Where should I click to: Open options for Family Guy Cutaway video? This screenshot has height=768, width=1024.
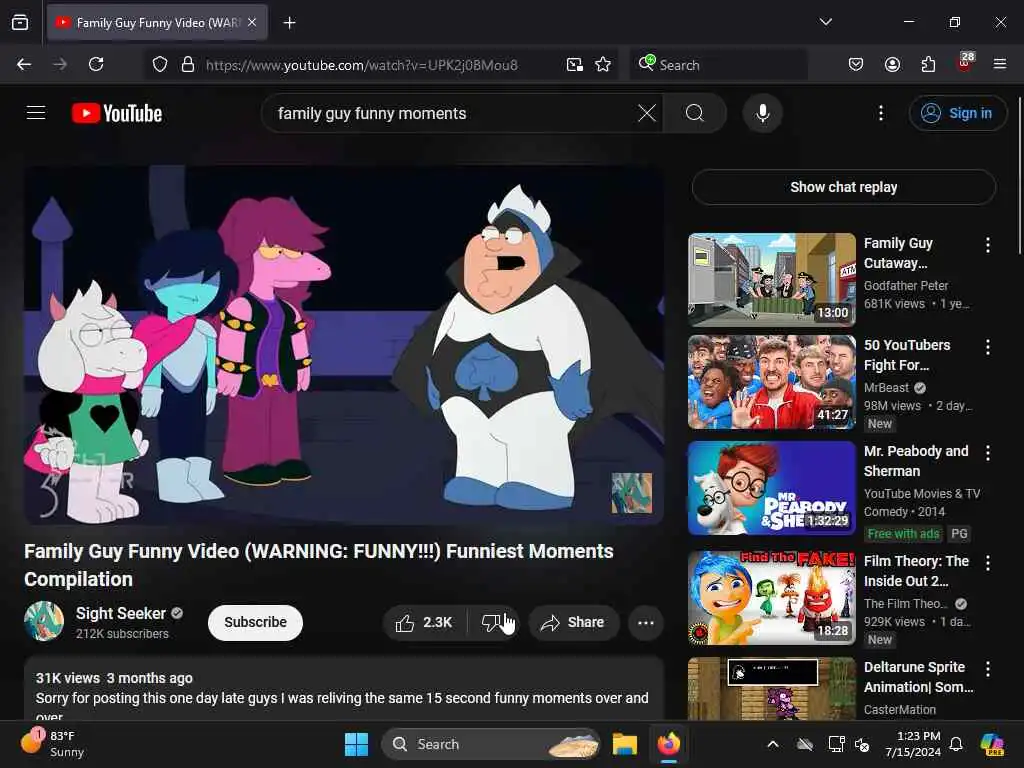pos(987,245)
